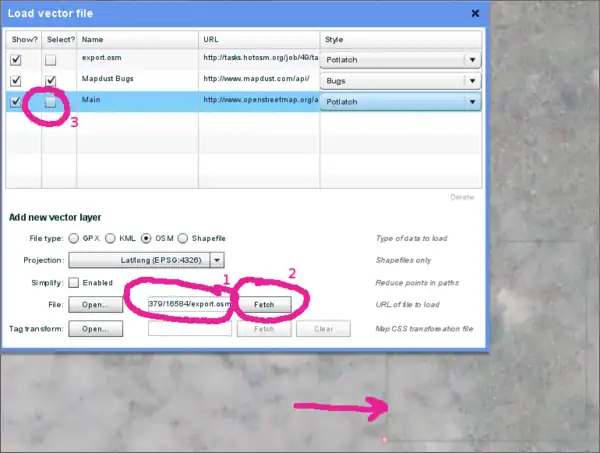Image resolution: width=600 pixels, height=453 pixels.
Task: Toggle Show checkbox for export.osm layer
Action: tap(15, 59)
